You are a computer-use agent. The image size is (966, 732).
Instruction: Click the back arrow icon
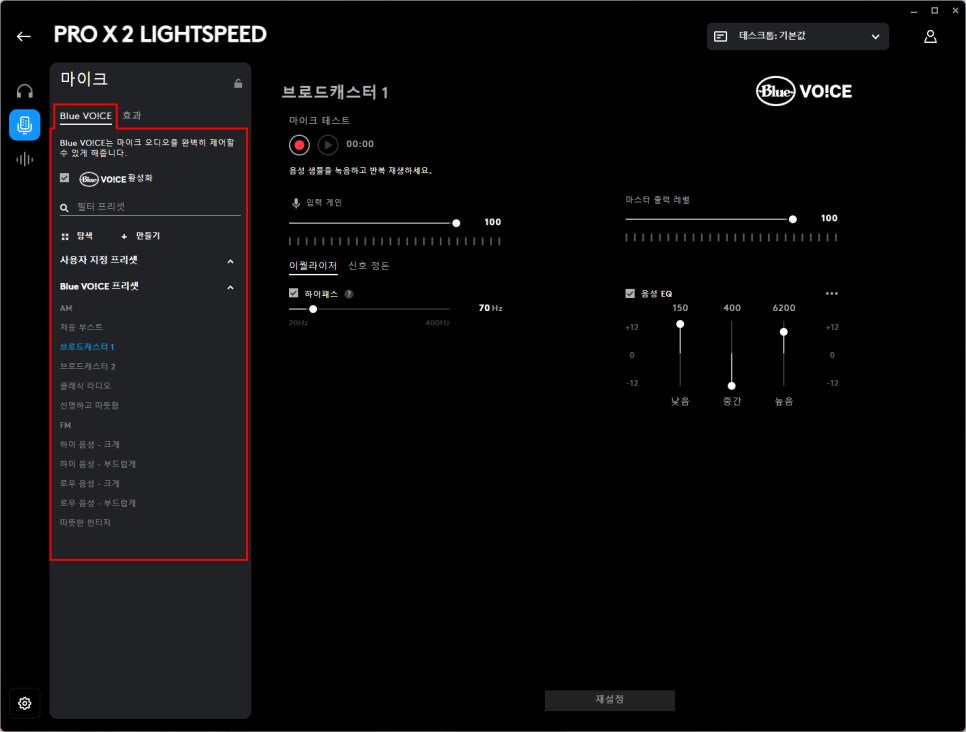coord(24,36)
